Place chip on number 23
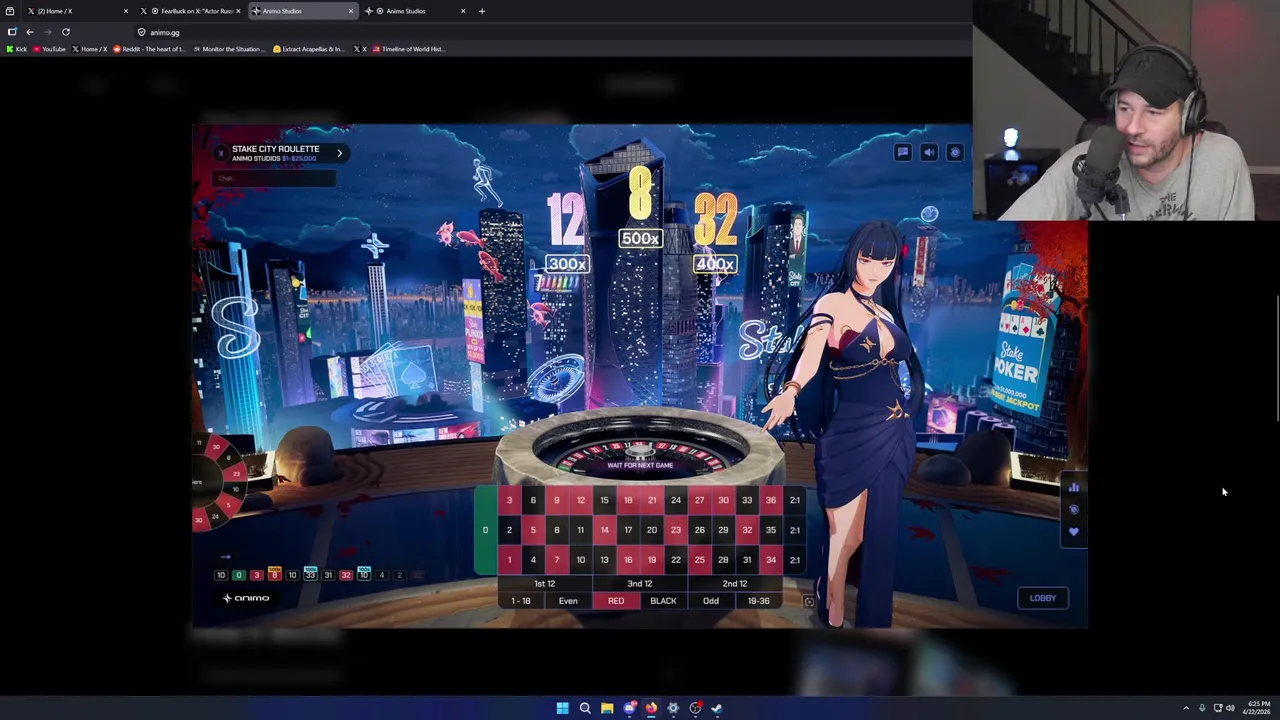Image resolution: width=1280 pixels, height=720 pixels. 676,530
